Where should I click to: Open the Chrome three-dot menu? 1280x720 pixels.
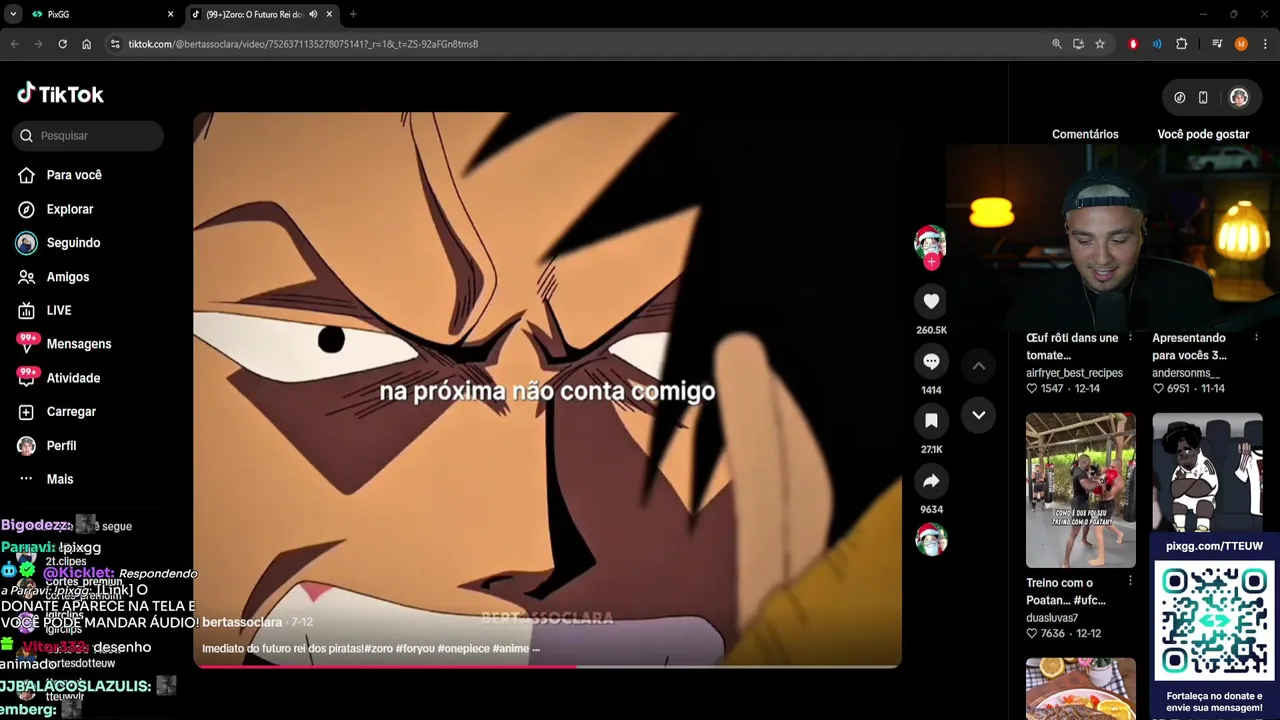tap(1265, 44)
